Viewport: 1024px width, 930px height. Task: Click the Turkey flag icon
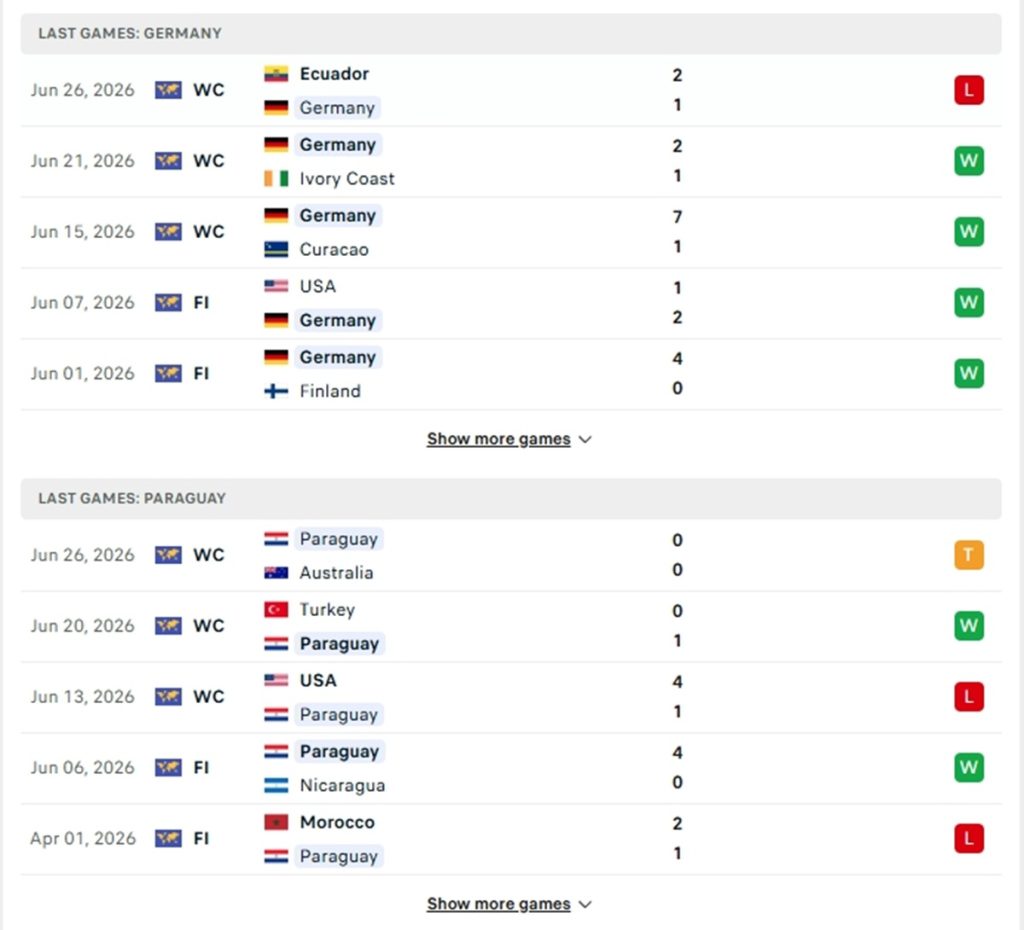click(x=276, y=609)
